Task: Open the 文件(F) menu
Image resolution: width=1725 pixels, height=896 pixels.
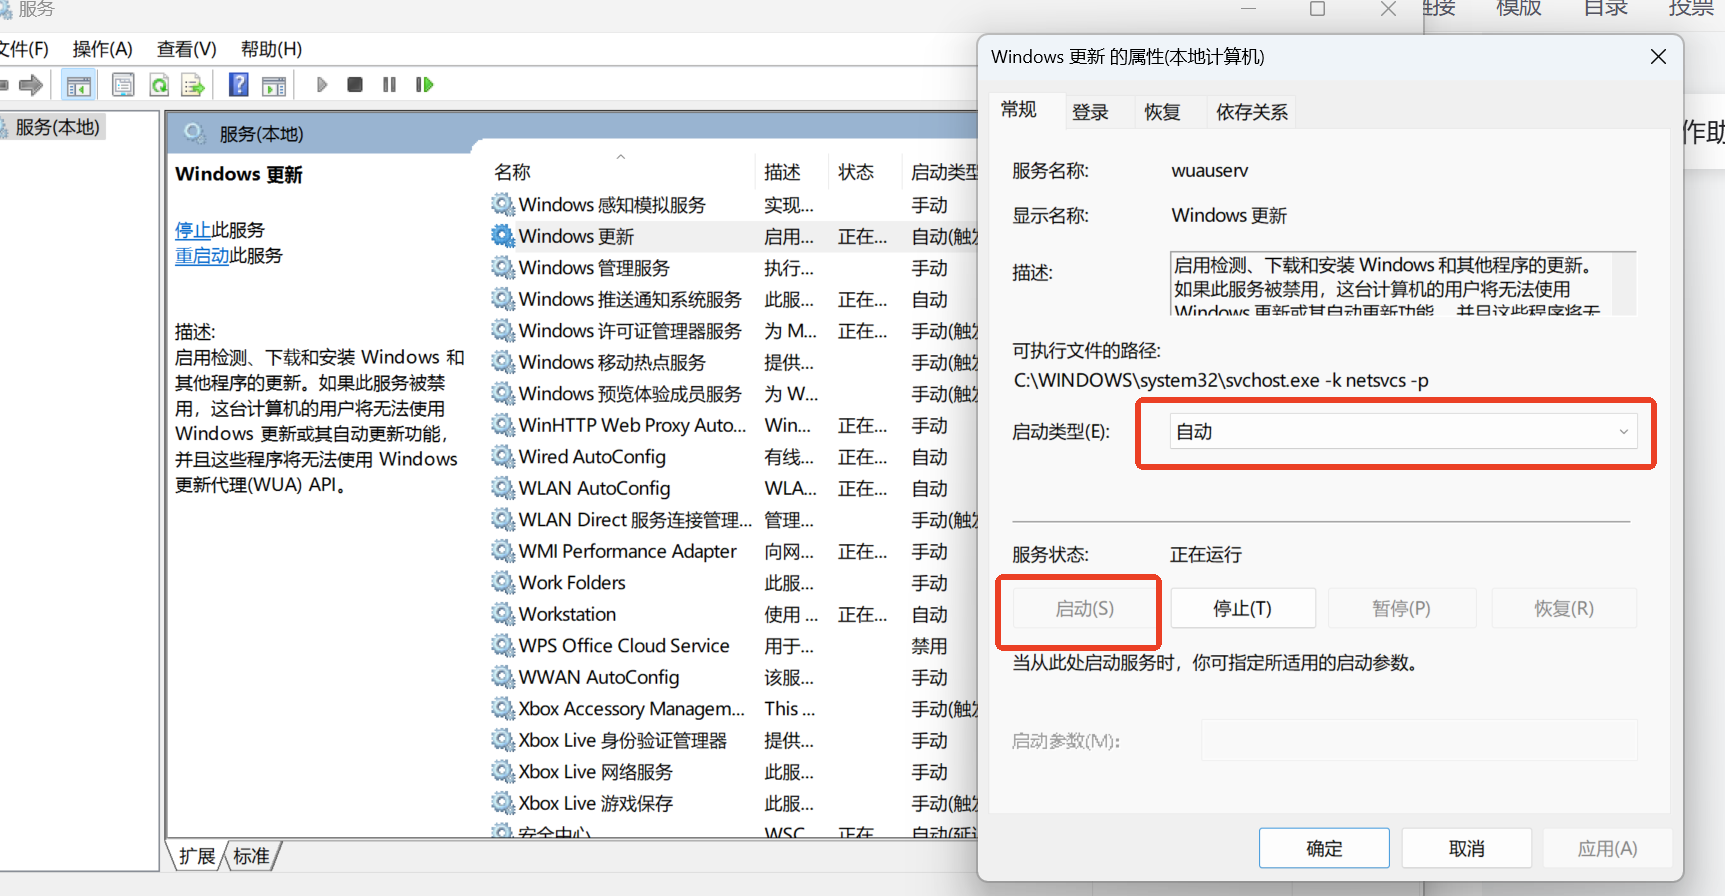Action: click(24, 49)
